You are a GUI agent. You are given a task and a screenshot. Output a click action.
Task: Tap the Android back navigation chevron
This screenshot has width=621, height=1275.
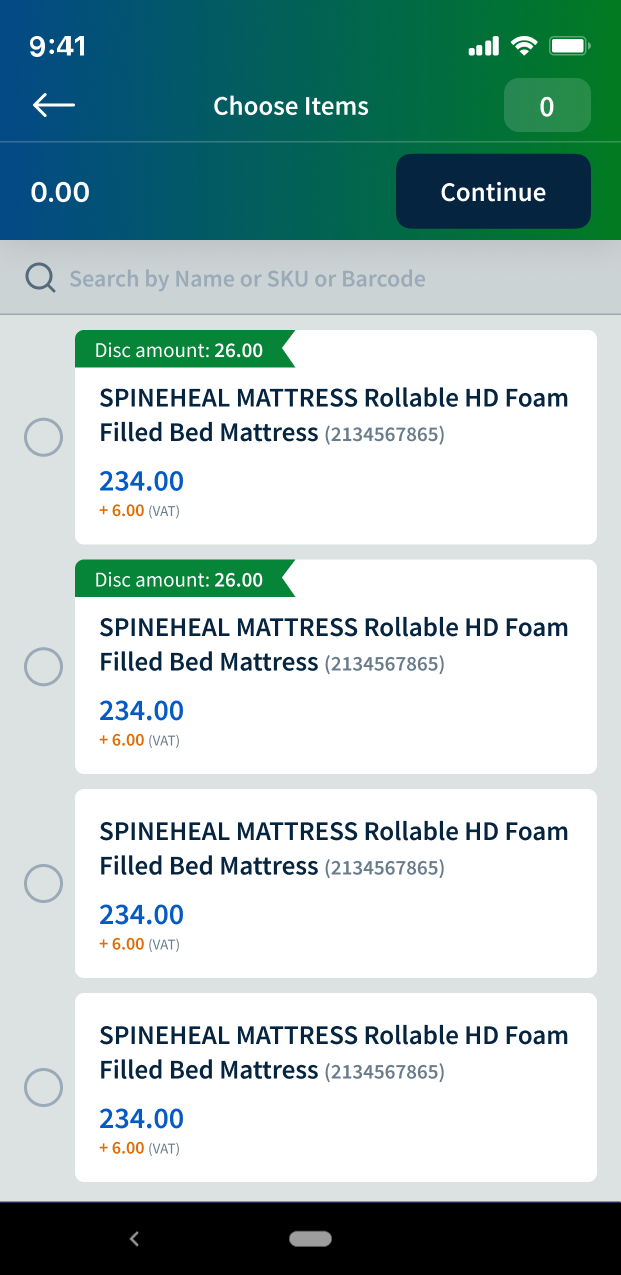coord(134,1239)
